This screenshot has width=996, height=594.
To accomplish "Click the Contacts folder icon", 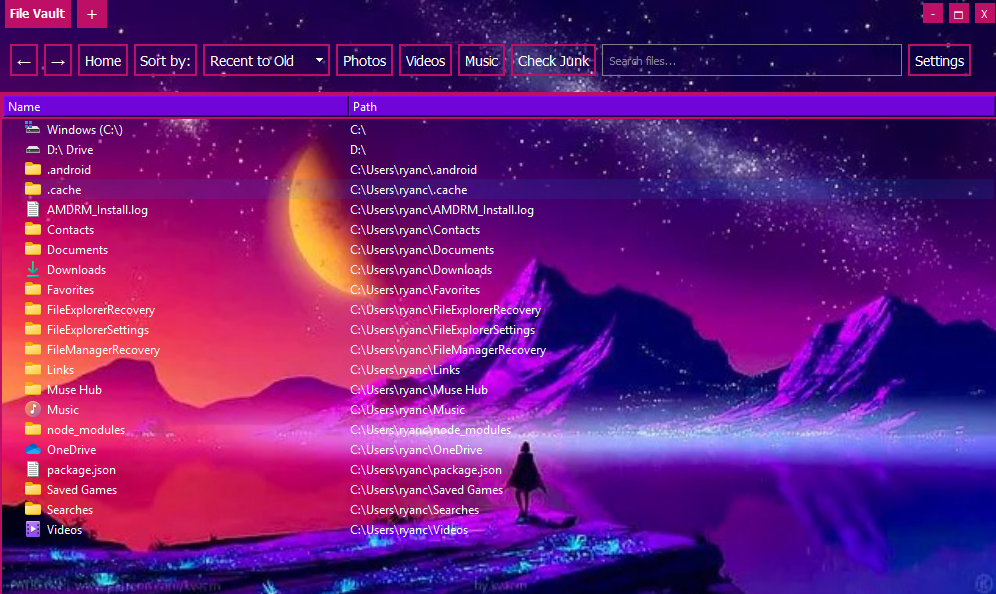I will [x=32, y=229].
